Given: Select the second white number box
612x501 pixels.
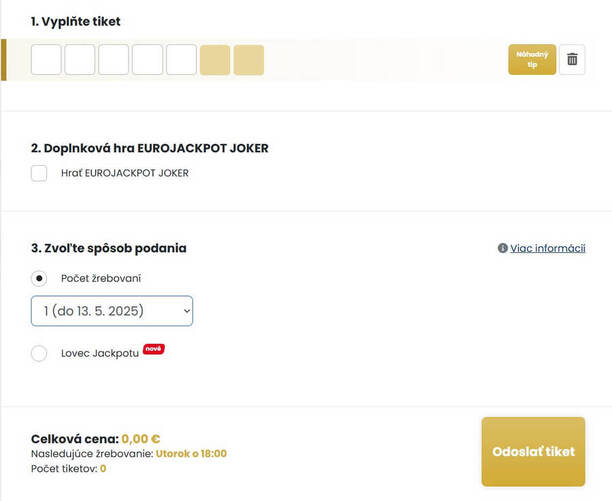Looking at the screenshot, I should click(x=80, y=59).
